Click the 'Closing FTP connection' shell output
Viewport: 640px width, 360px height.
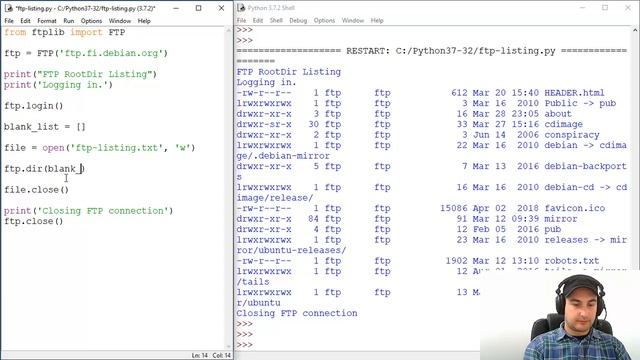(x=297, y=313)
